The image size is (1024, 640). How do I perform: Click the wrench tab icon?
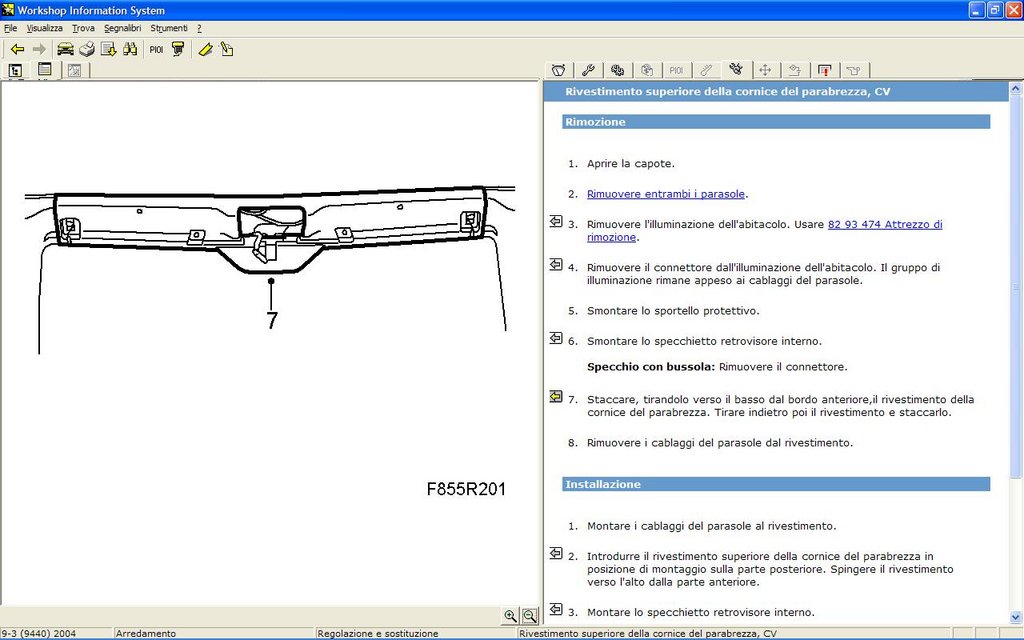tap(588, 70)
